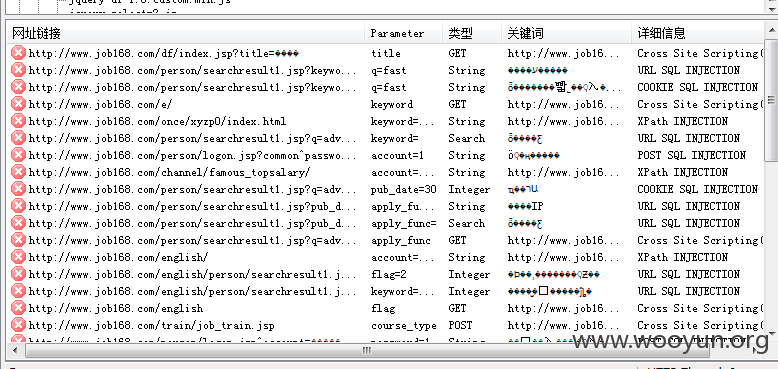The height and width of the screenshot is (369, 778).
Task: Click the red icon of channel/famous_topsalary/ row
Action: coord(18,172)
